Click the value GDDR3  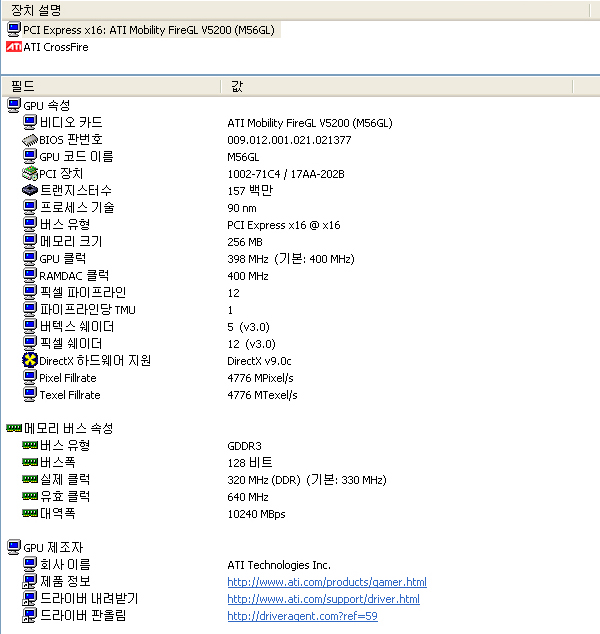pos(244,446)
